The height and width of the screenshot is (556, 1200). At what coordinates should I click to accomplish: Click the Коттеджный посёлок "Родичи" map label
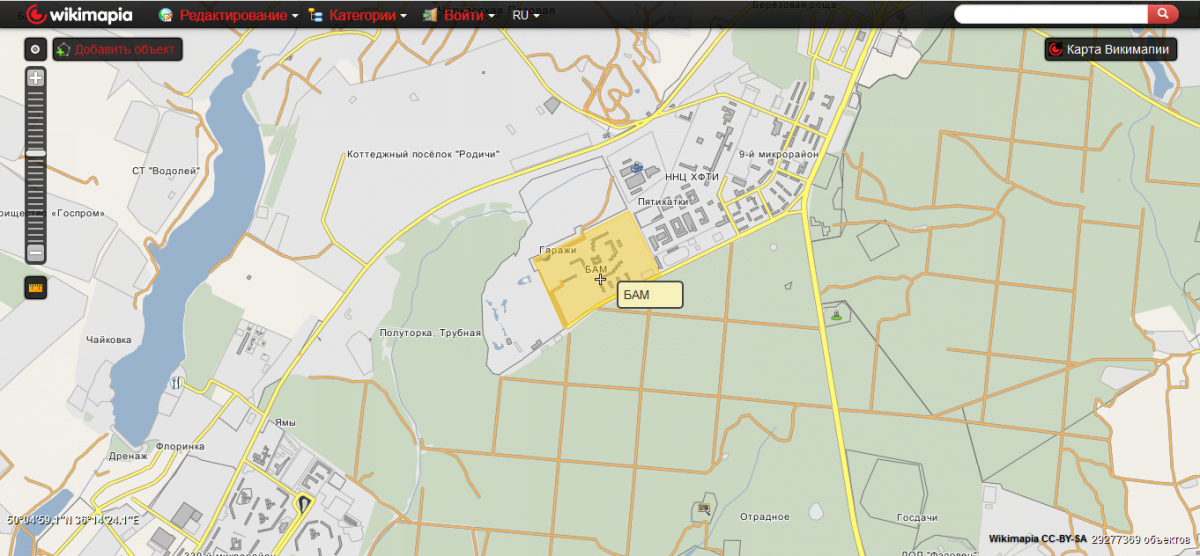(x=422, y=155)
